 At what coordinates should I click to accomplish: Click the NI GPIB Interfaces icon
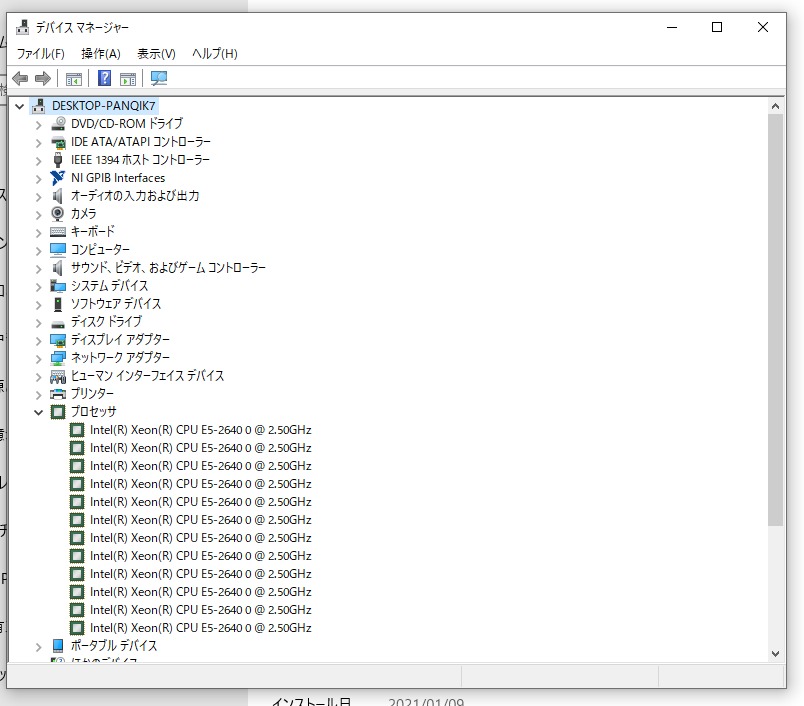coord(58,178)
